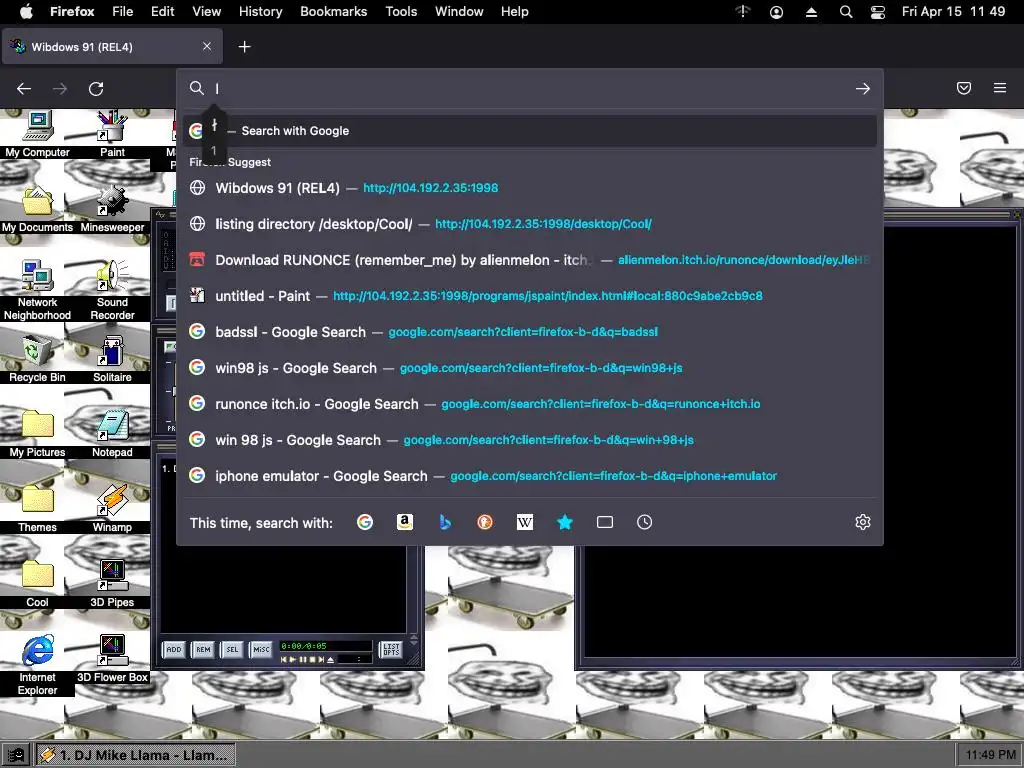This screenshot has width=1024, height=768.
Task: Search this time with DuckDuckGo icon
Action: (485, 522)
